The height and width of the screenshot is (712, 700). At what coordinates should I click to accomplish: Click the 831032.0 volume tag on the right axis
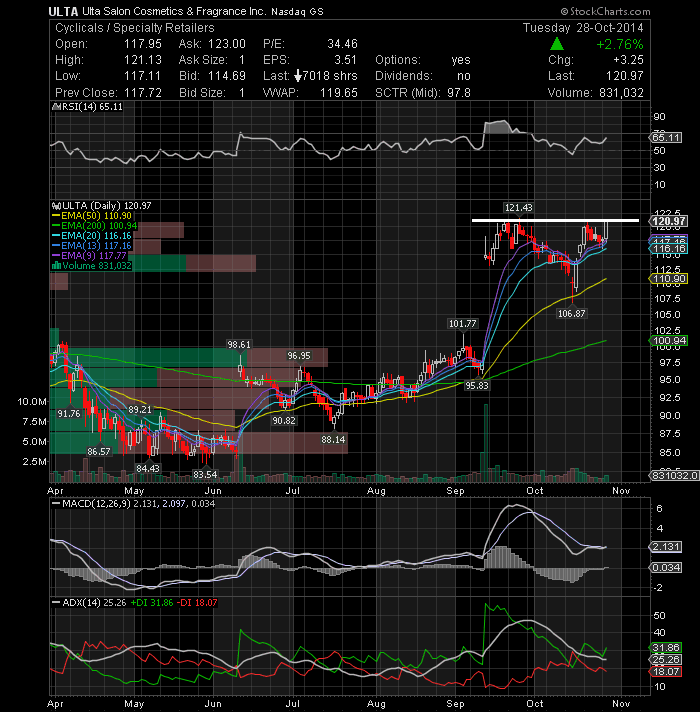(x=674, y=475)
